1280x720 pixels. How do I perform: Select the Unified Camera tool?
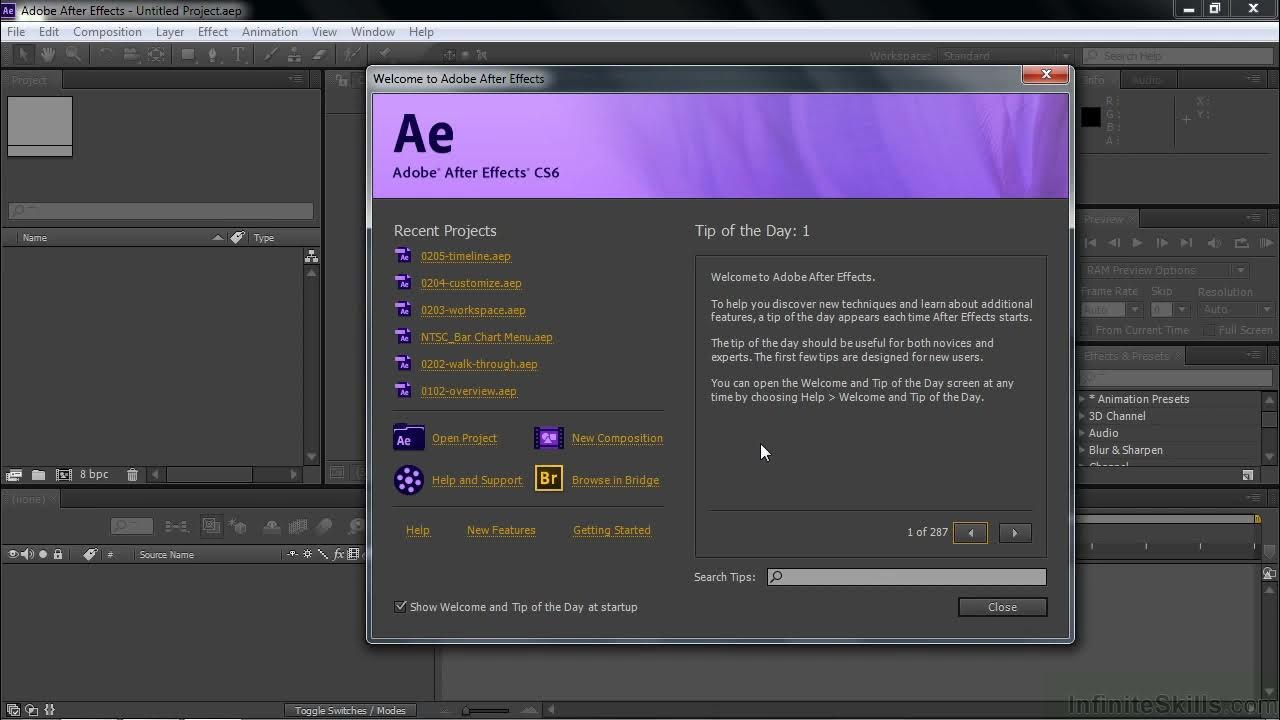(x=131, y=54)
